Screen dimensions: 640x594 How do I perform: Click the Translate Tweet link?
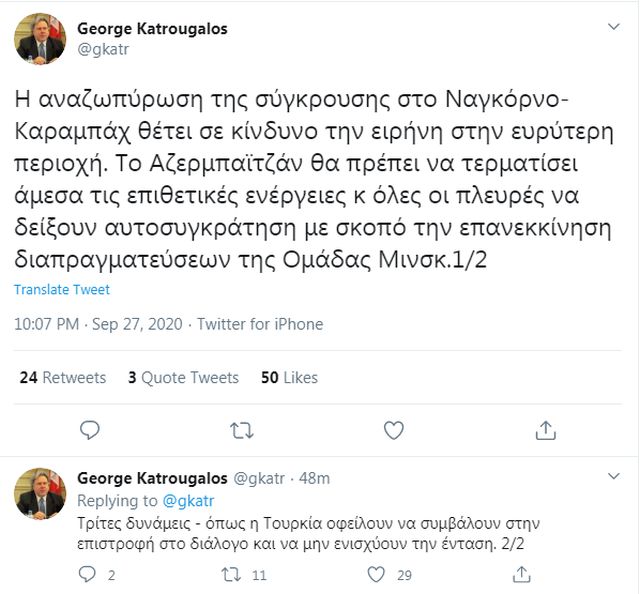click(62, 290)
